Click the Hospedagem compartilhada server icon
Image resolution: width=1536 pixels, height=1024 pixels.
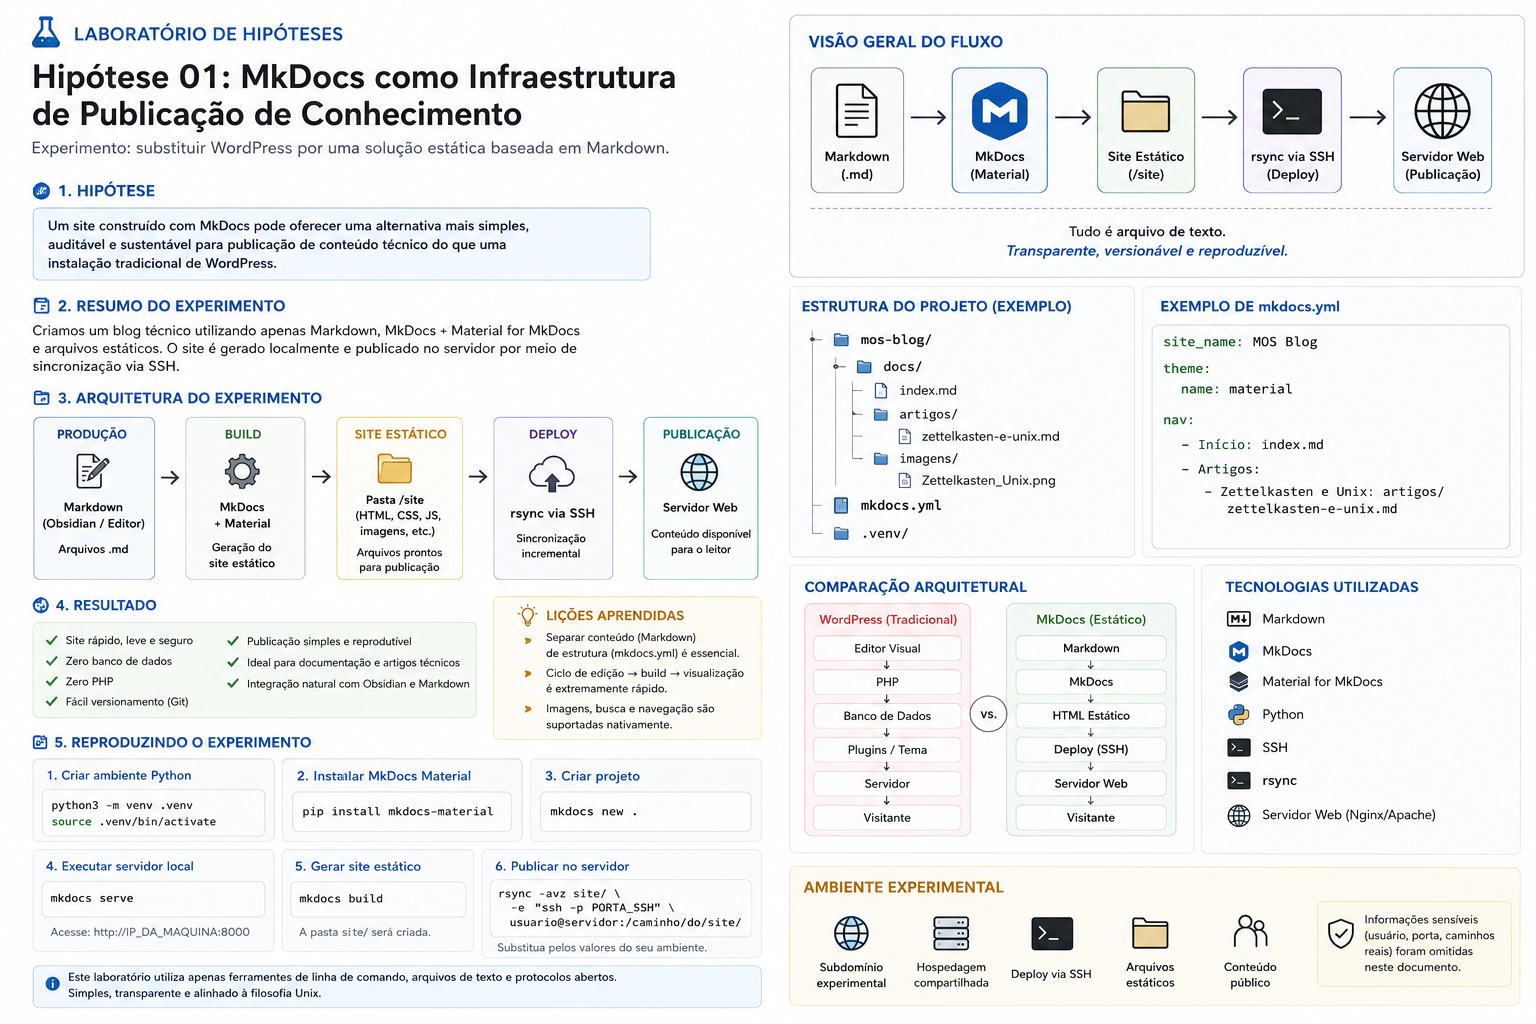click(951, 933)
